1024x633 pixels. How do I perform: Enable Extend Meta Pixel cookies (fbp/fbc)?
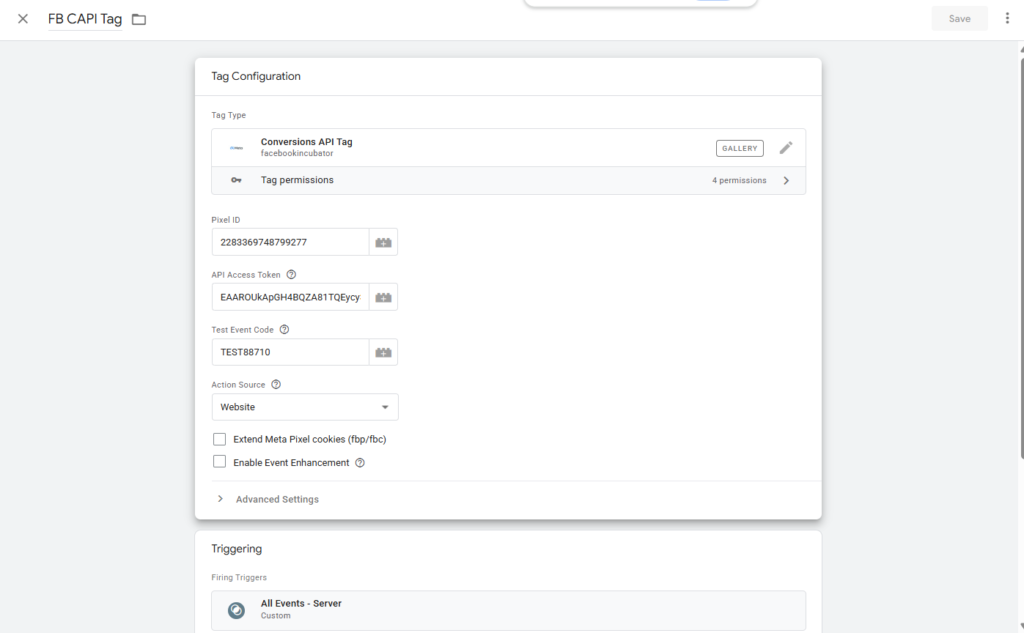click(219, 439)
